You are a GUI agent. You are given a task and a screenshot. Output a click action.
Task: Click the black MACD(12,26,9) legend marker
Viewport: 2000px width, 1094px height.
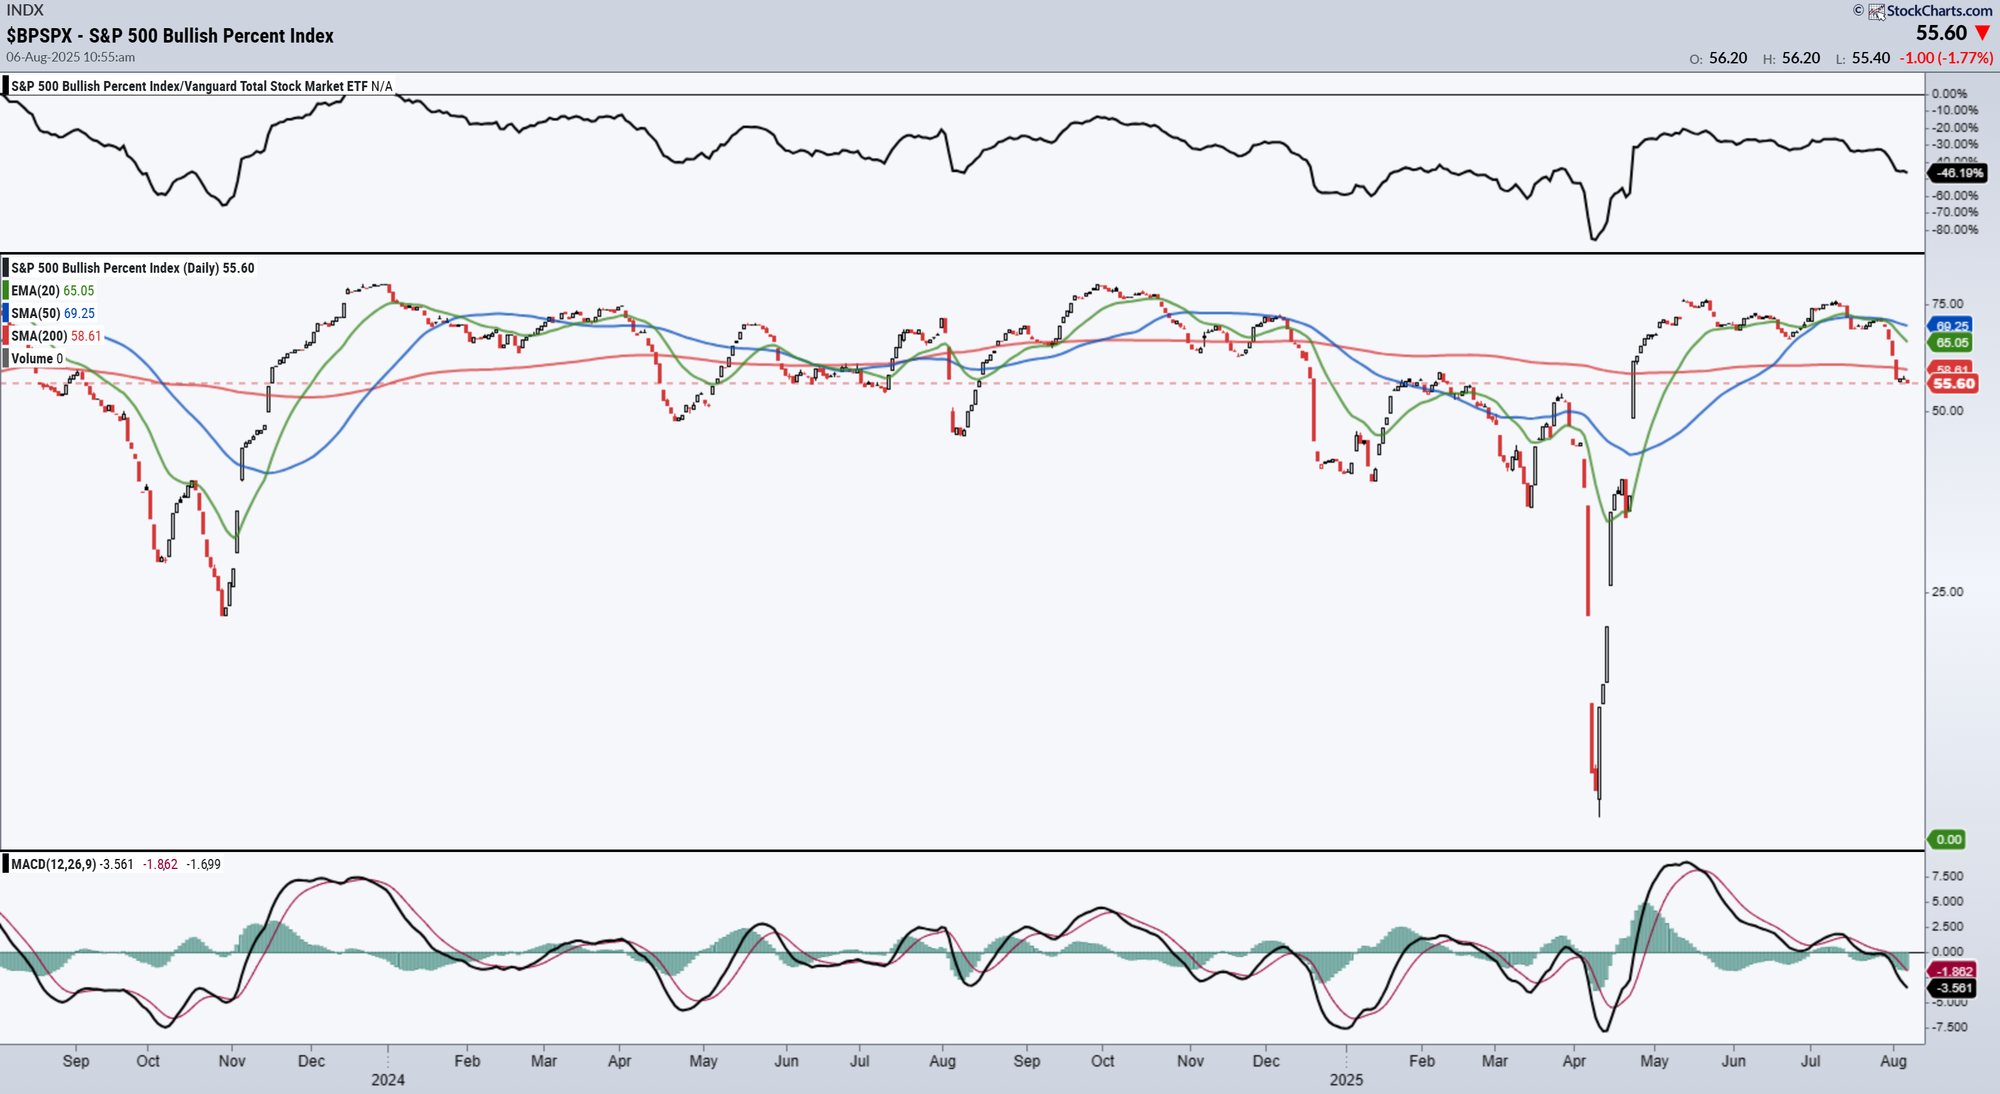point(5,864)
